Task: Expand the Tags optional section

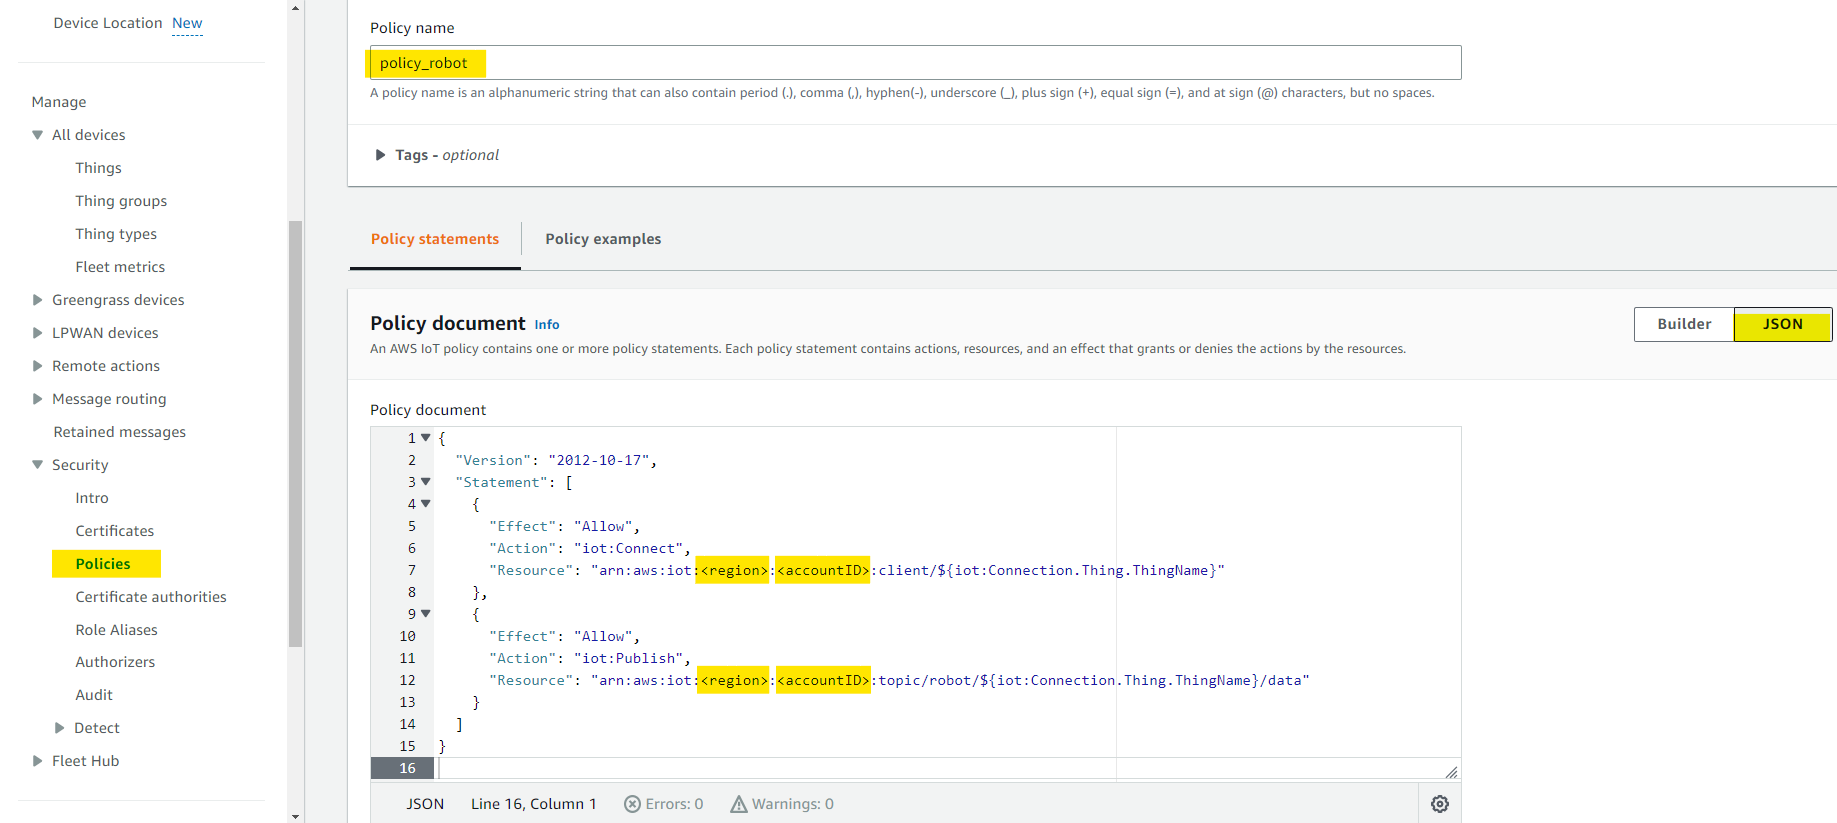Action: coord(380,155)
